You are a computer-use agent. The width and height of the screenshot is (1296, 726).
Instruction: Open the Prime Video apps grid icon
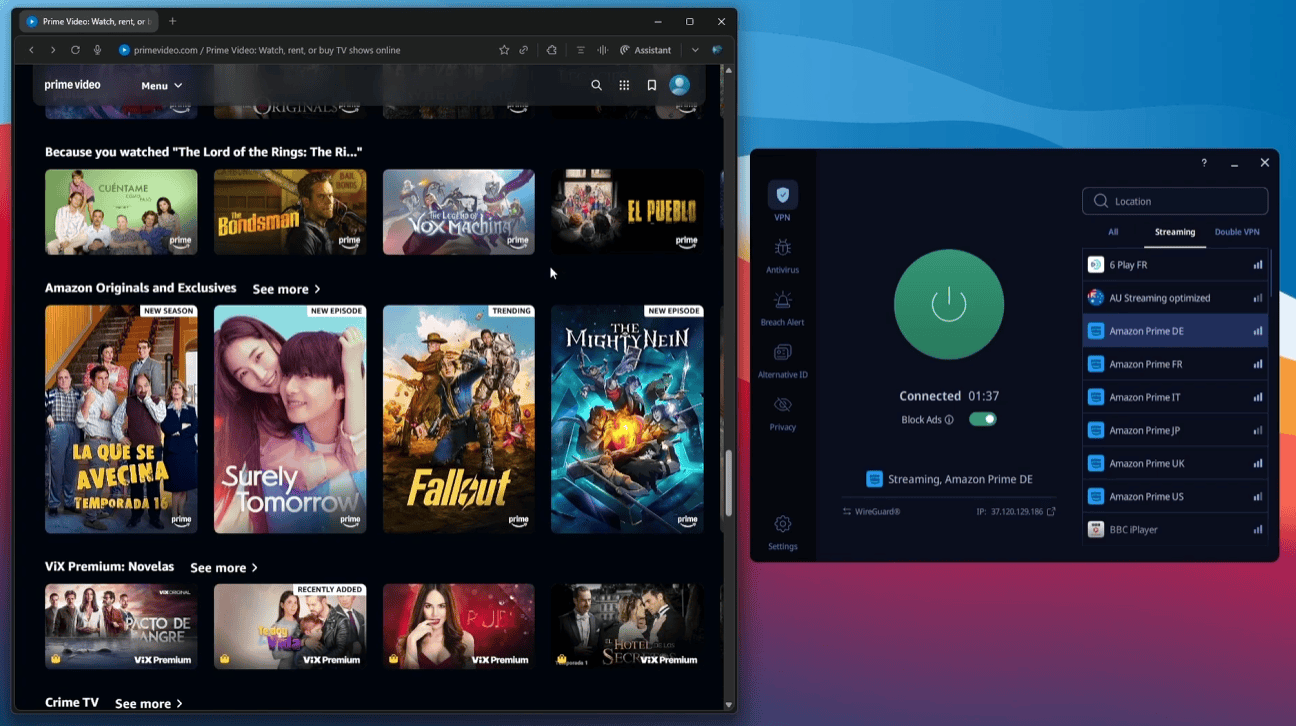(x=624, y=86)
